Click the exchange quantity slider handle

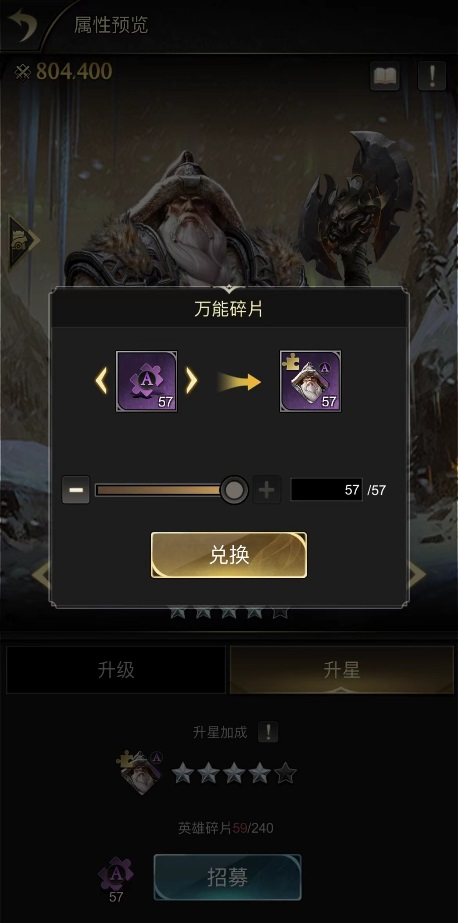click(234, 490)
